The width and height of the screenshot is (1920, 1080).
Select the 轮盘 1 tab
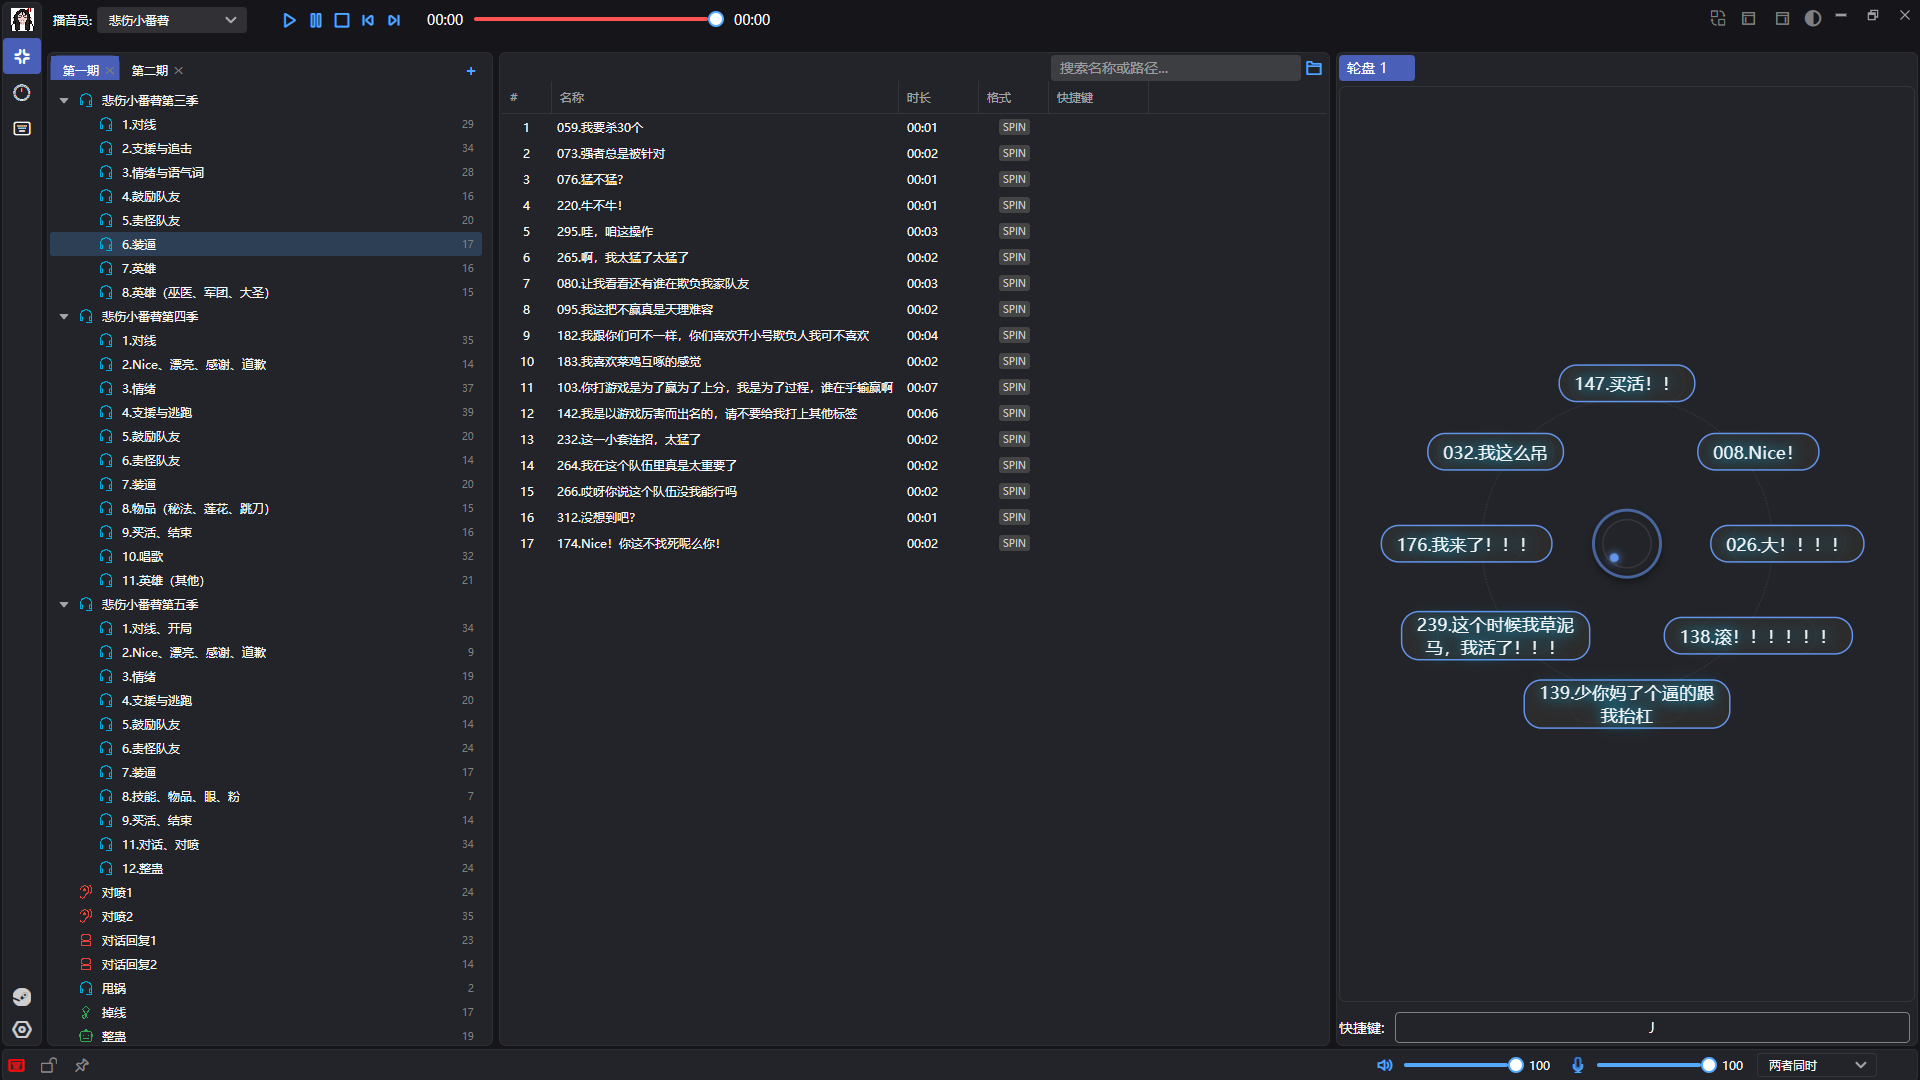(x=1375, y=68)
